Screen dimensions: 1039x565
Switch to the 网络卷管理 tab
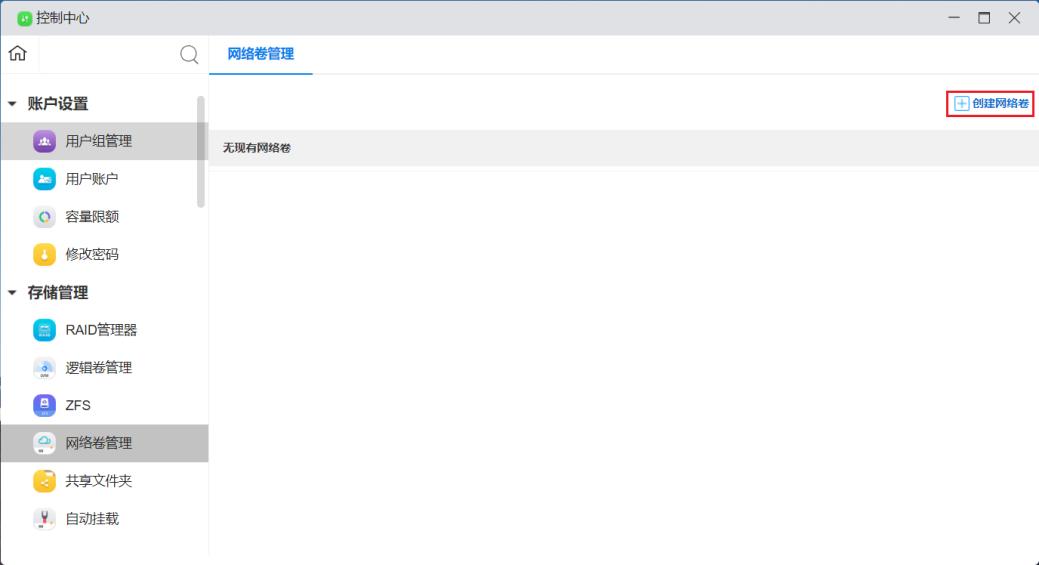pyautogui.click(x=261, y=54)
